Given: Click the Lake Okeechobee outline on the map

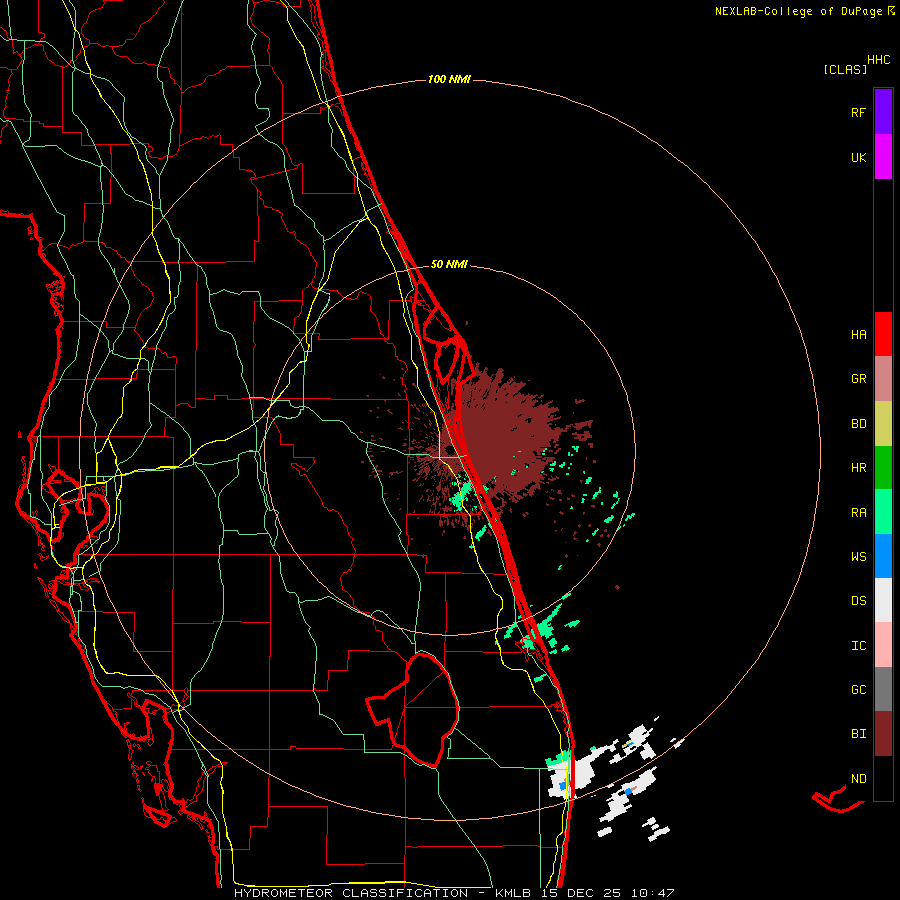Looking at the screenshot, I should (x=414, y=709).
